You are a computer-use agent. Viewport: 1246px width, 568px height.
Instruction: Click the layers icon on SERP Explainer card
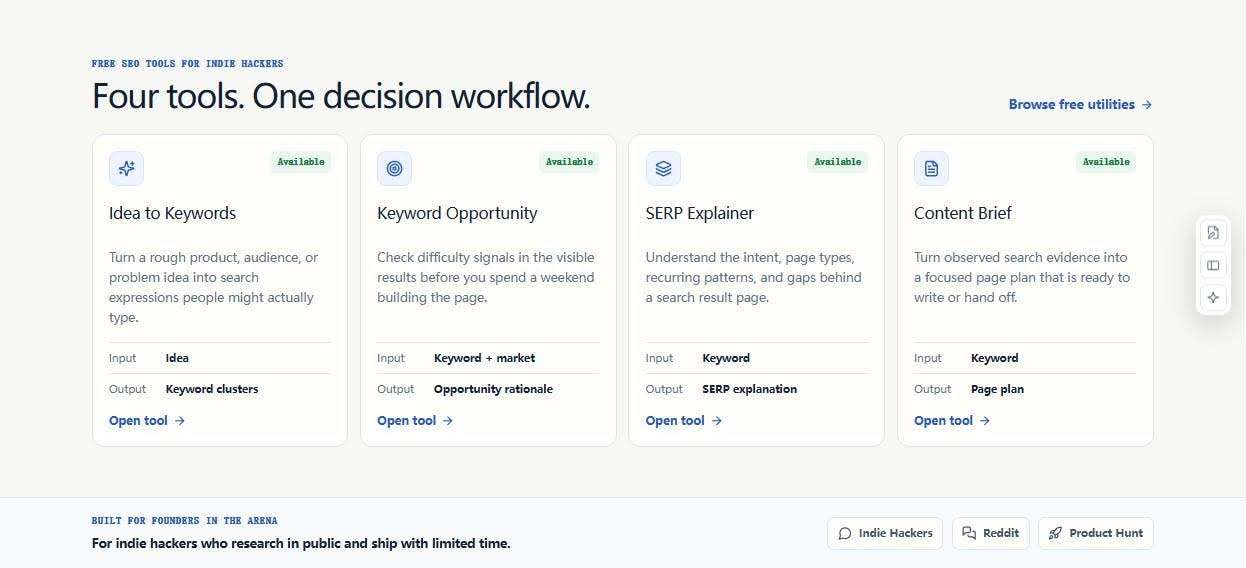point(663,168)
